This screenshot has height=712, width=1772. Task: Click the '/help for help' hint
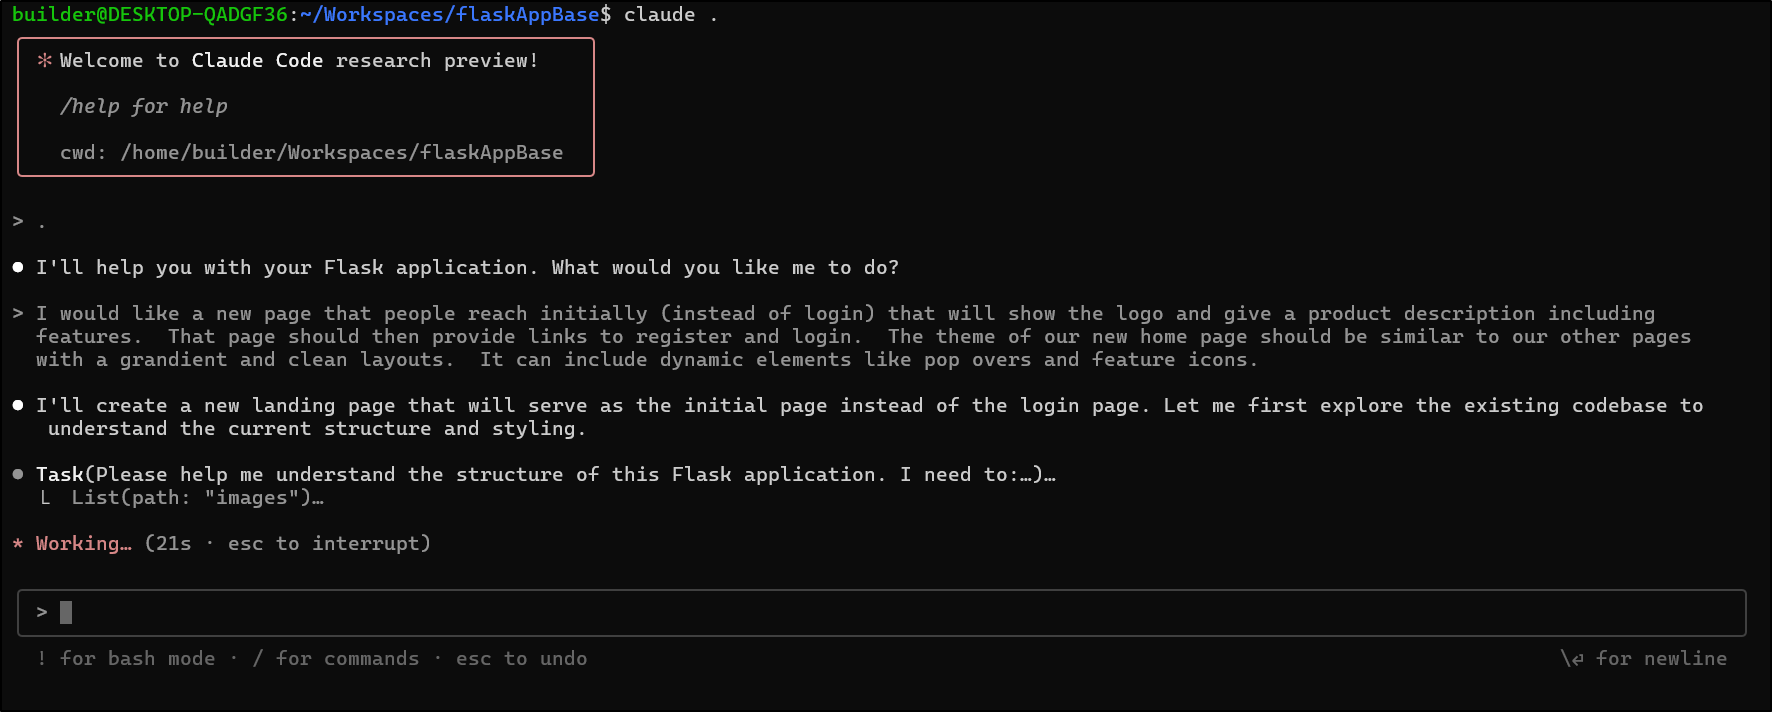(144, 106)
